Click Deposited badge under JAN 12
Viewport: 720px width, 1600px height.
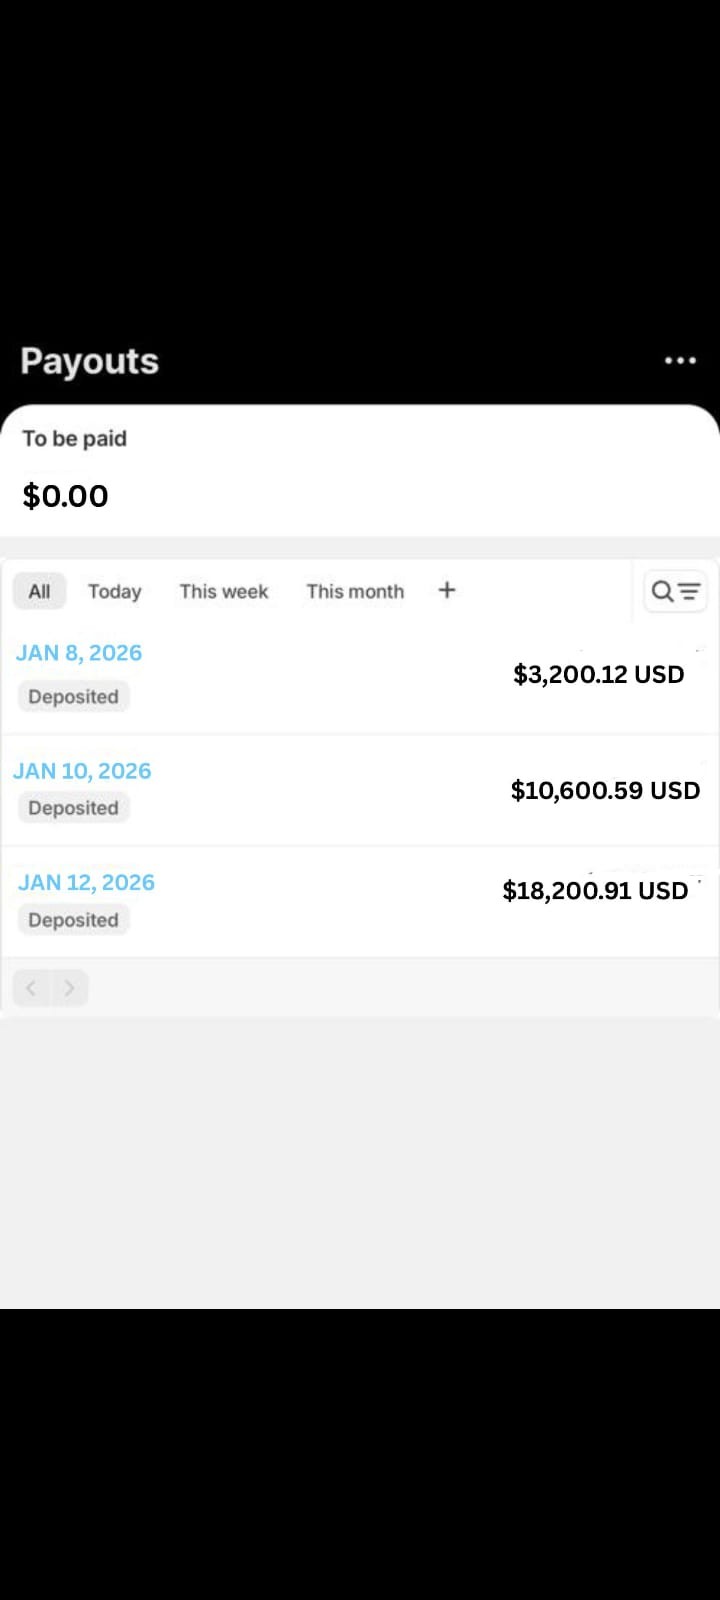click(73, 920)
